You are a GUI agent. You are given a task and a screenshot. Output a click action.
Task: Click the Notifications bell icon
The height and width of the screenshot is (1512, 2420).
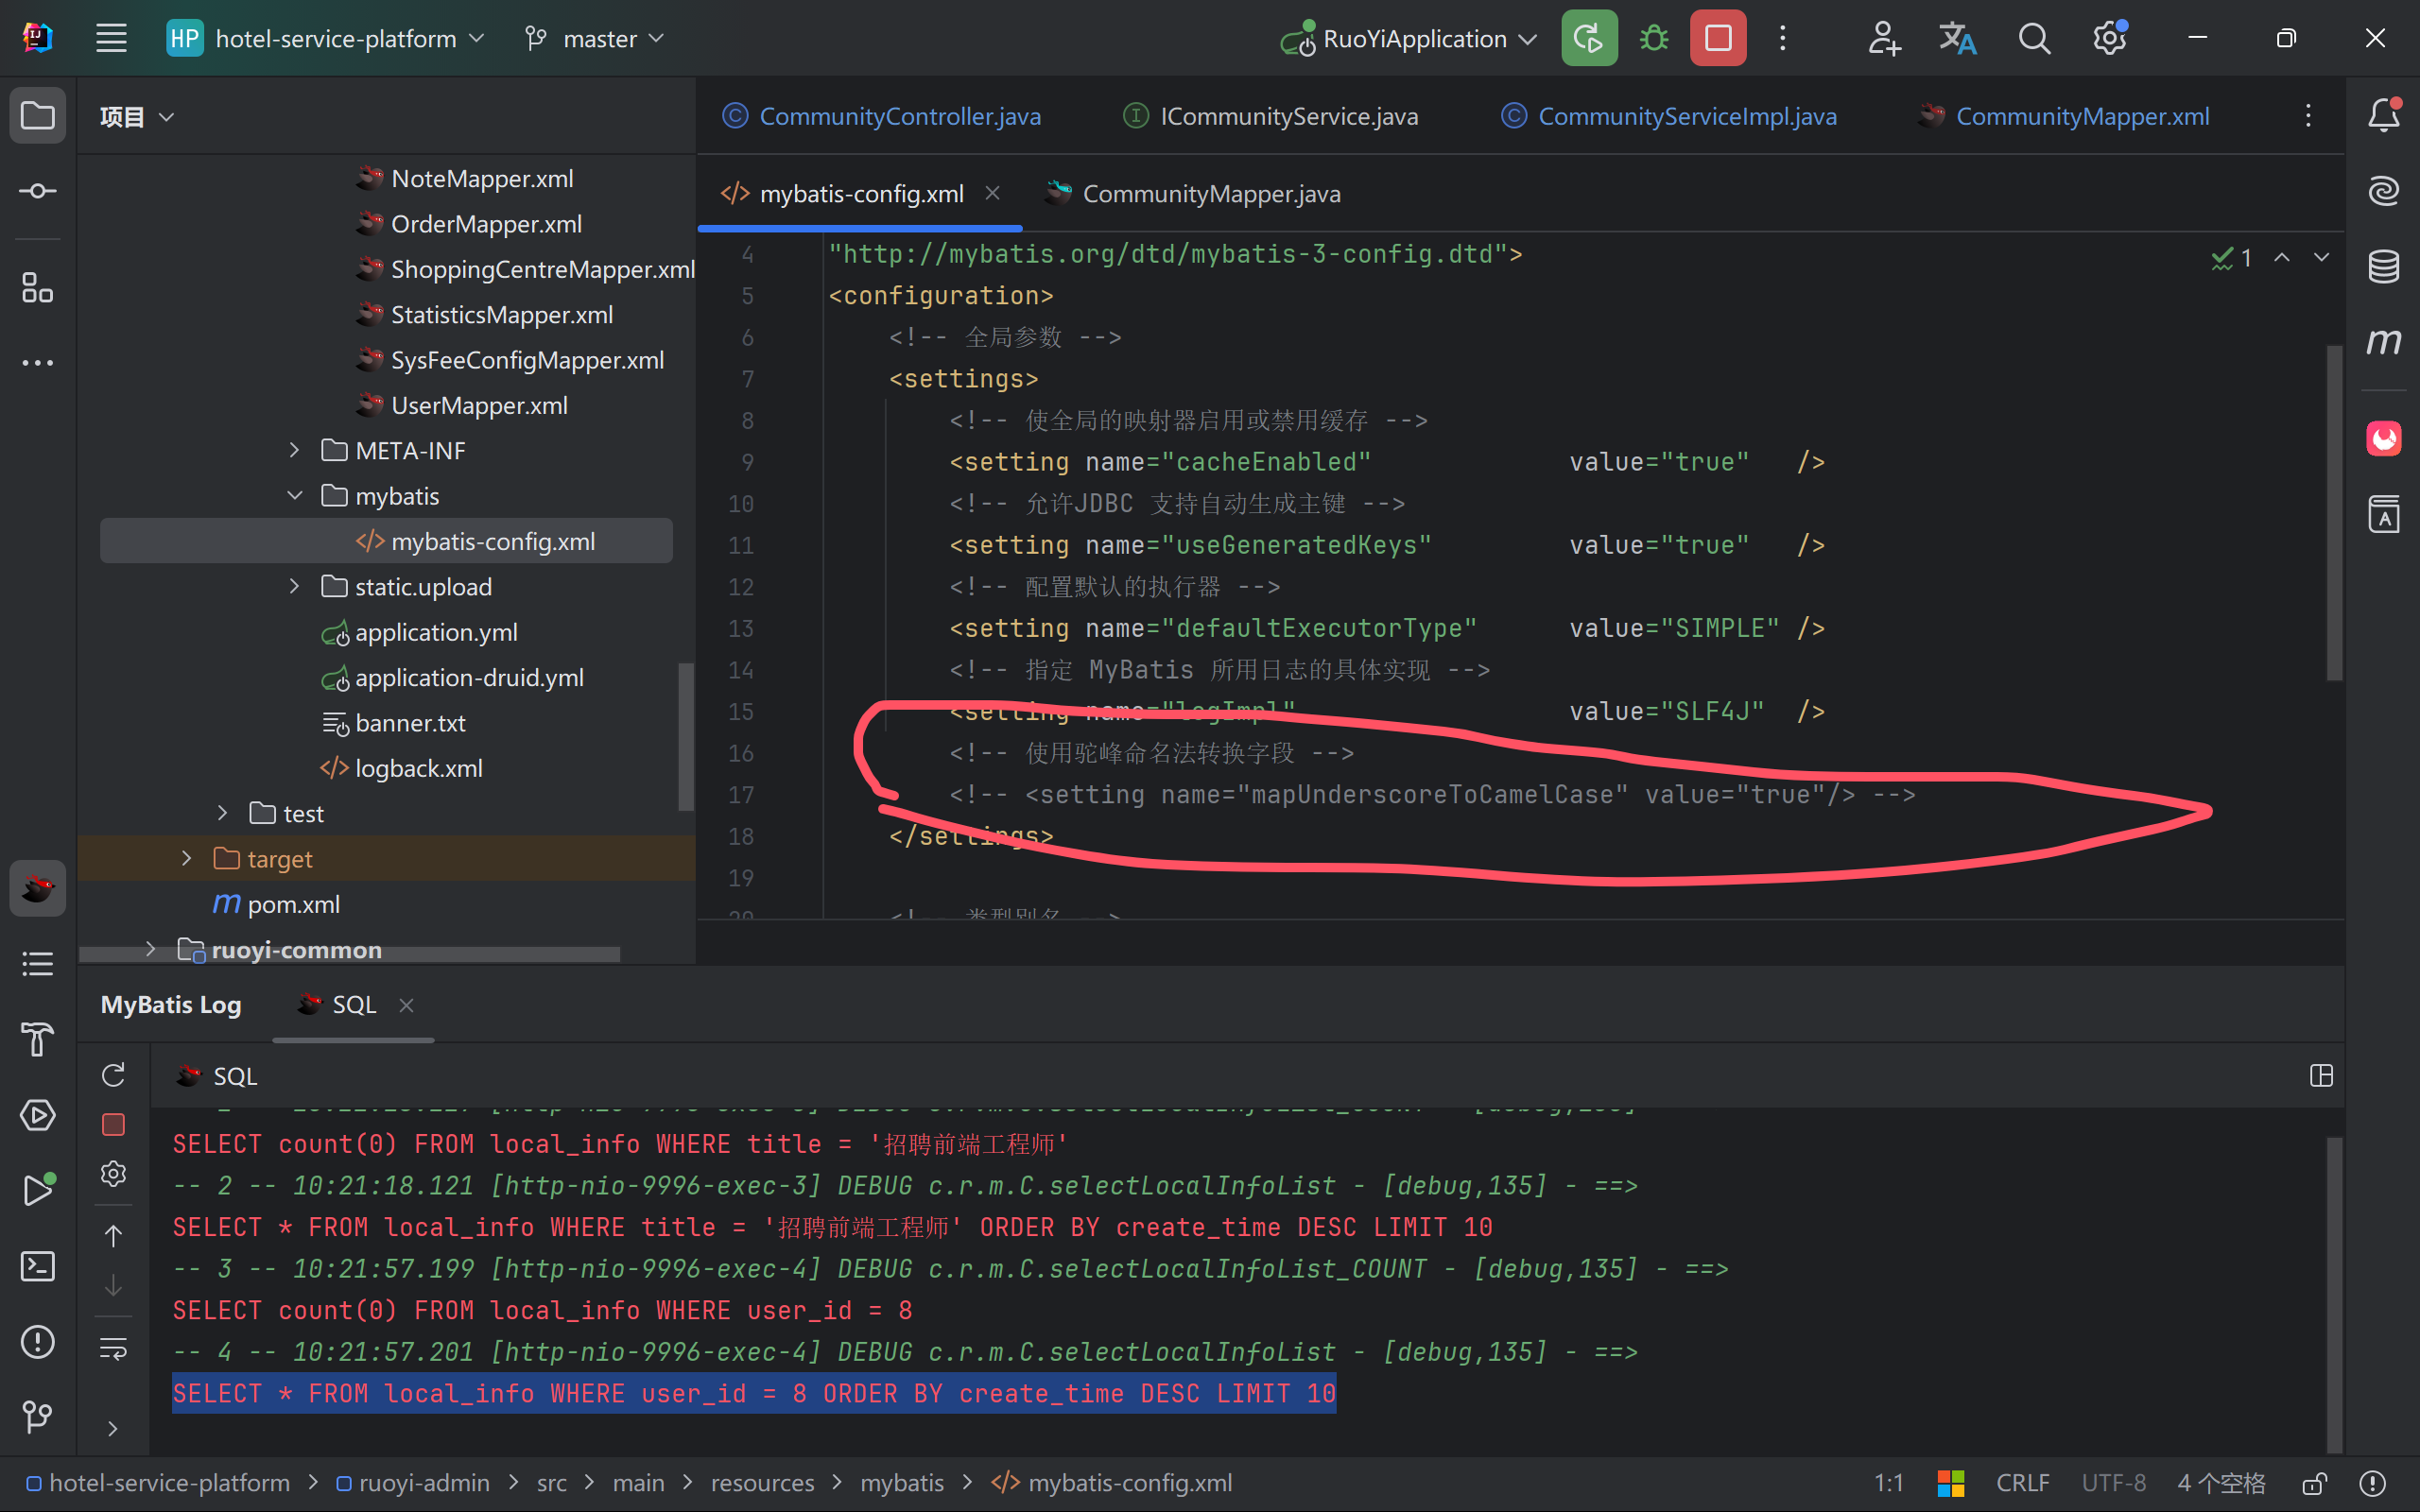2383,116
